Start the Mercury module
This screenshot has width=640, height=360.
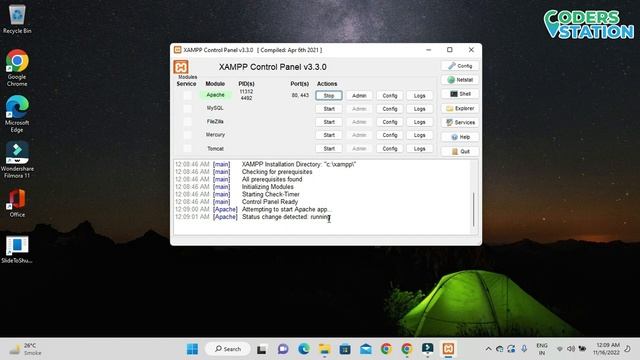pos(329,135)
